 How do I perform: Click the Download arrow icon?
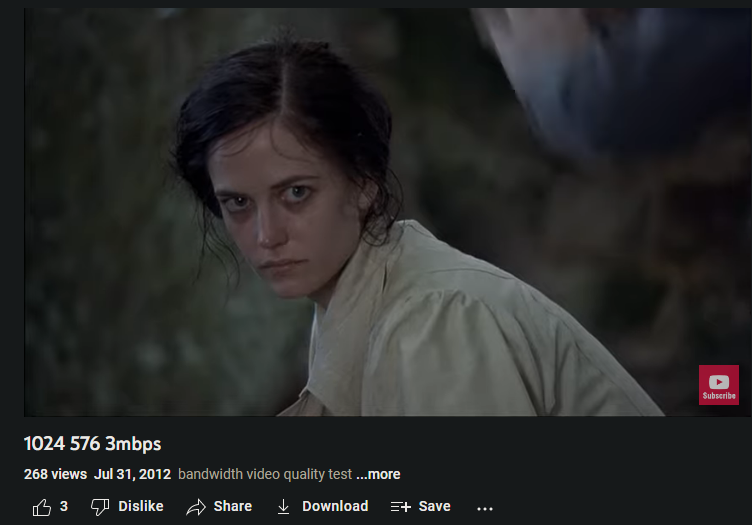[x=283, y=507]
